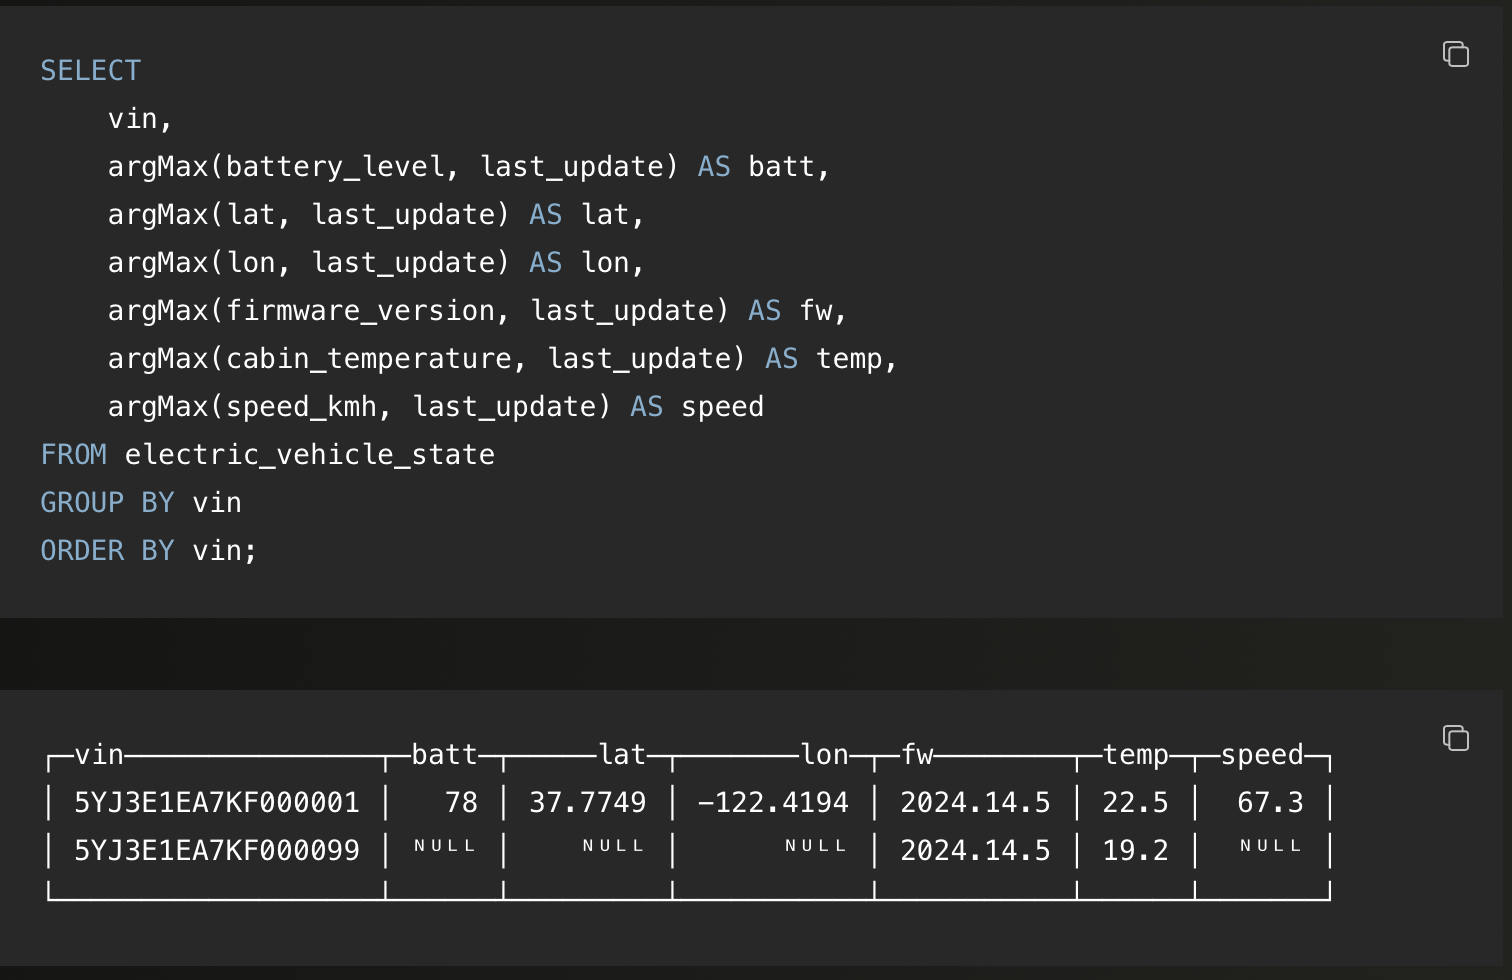Click the 'vin,' column line in SELECT

point(141,119)
